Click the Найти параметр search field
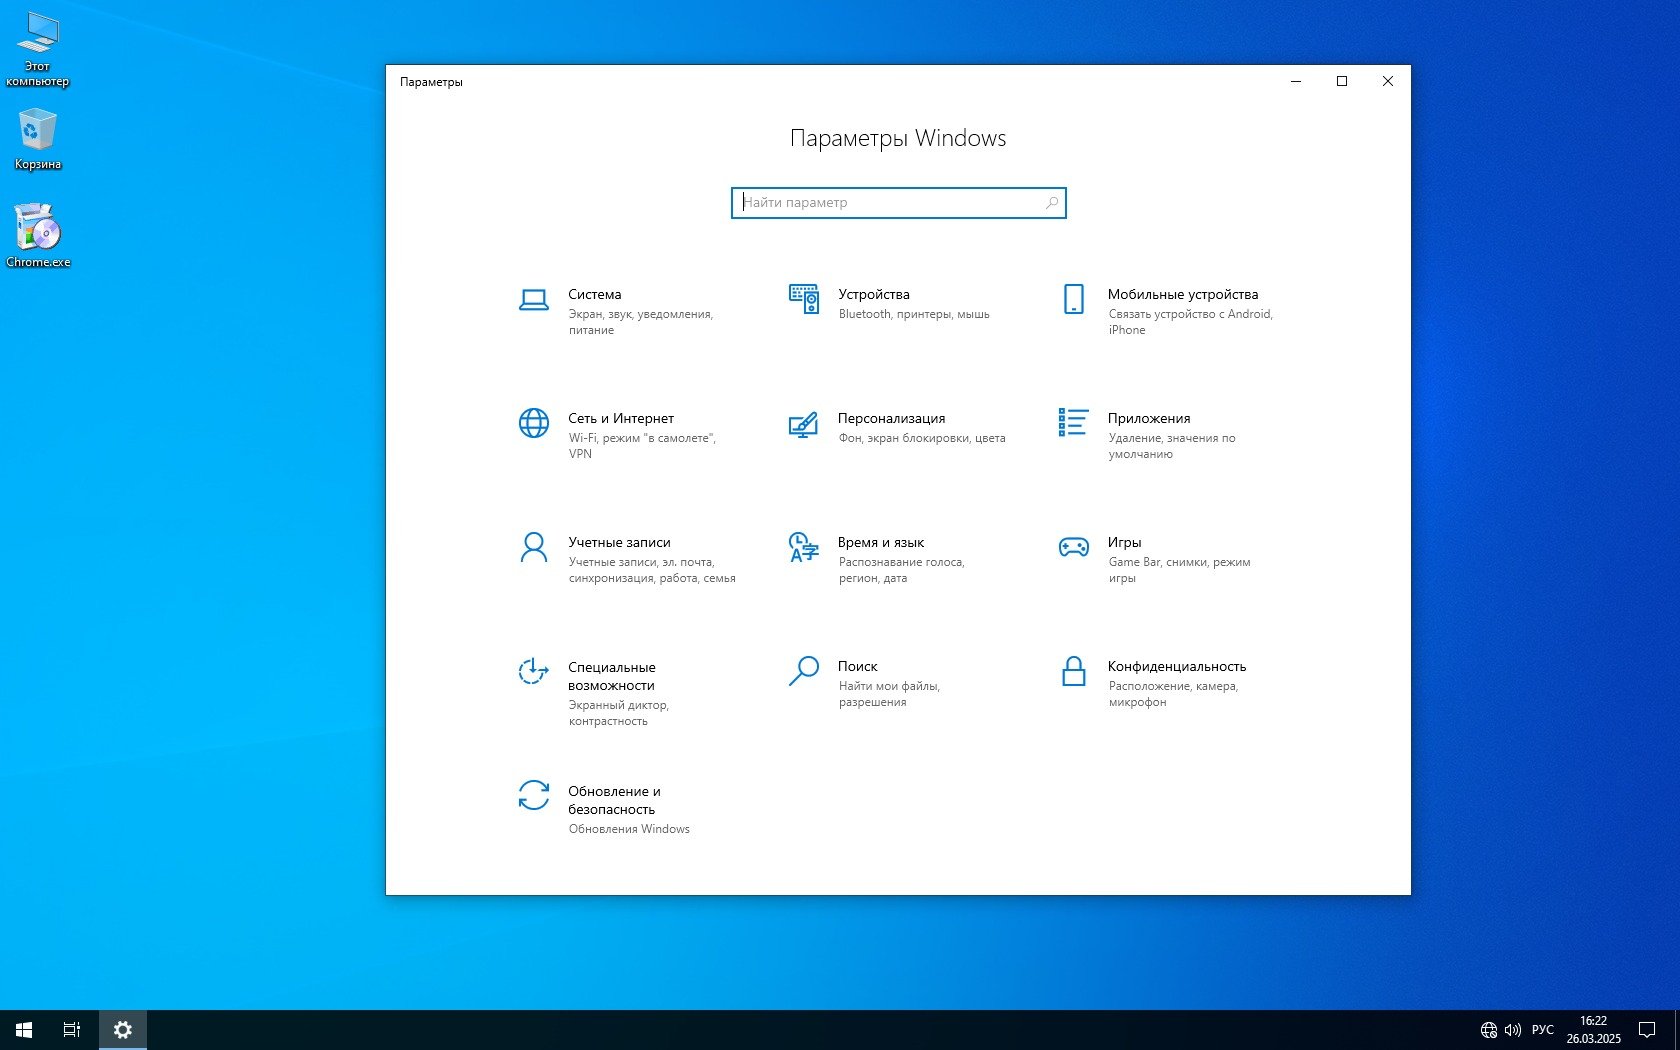Screen dimensions: 1680x1050 pyautogui.click(x=898, y=203)
